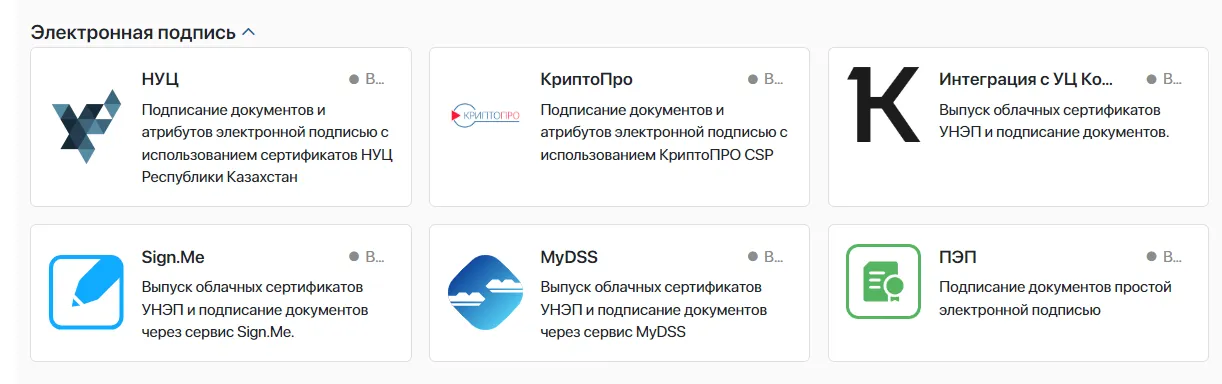Click the status indicator on Sign.Me card
Viewport: 1222px width, 384px height.
366,257
